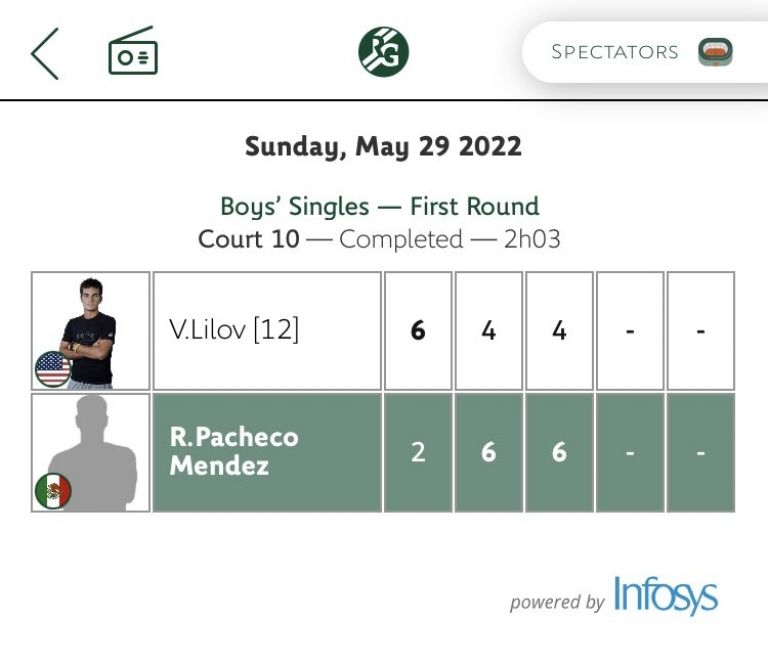Image resolution: width=768 pixels, height=664 pixels.
Task: Open the radio icon
Action: tap(133, 50)
